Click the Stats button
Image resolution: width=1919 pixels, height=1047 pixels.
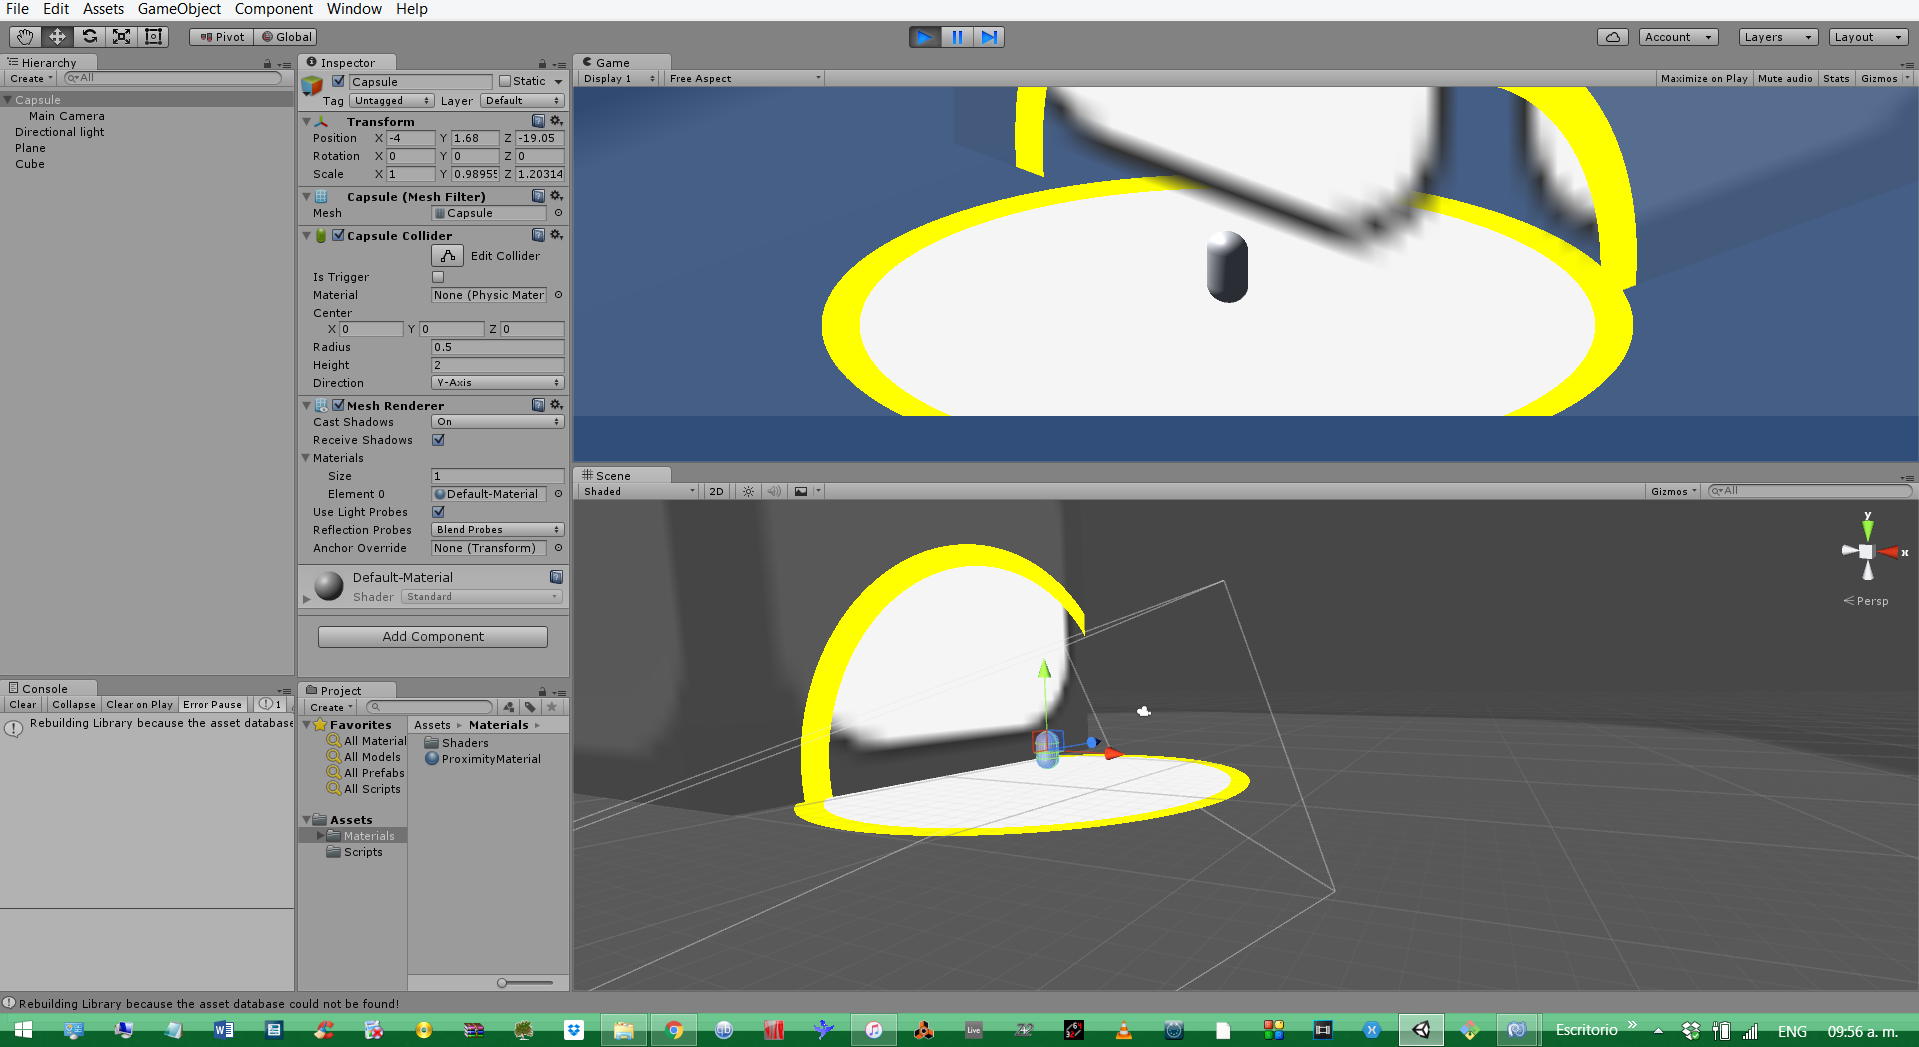(x=1836, y=78)
